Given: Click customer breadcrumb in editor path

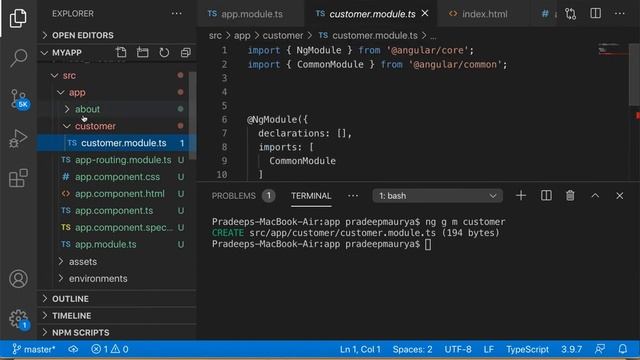Looking at the screenshot, I should [x=283, y=36].
